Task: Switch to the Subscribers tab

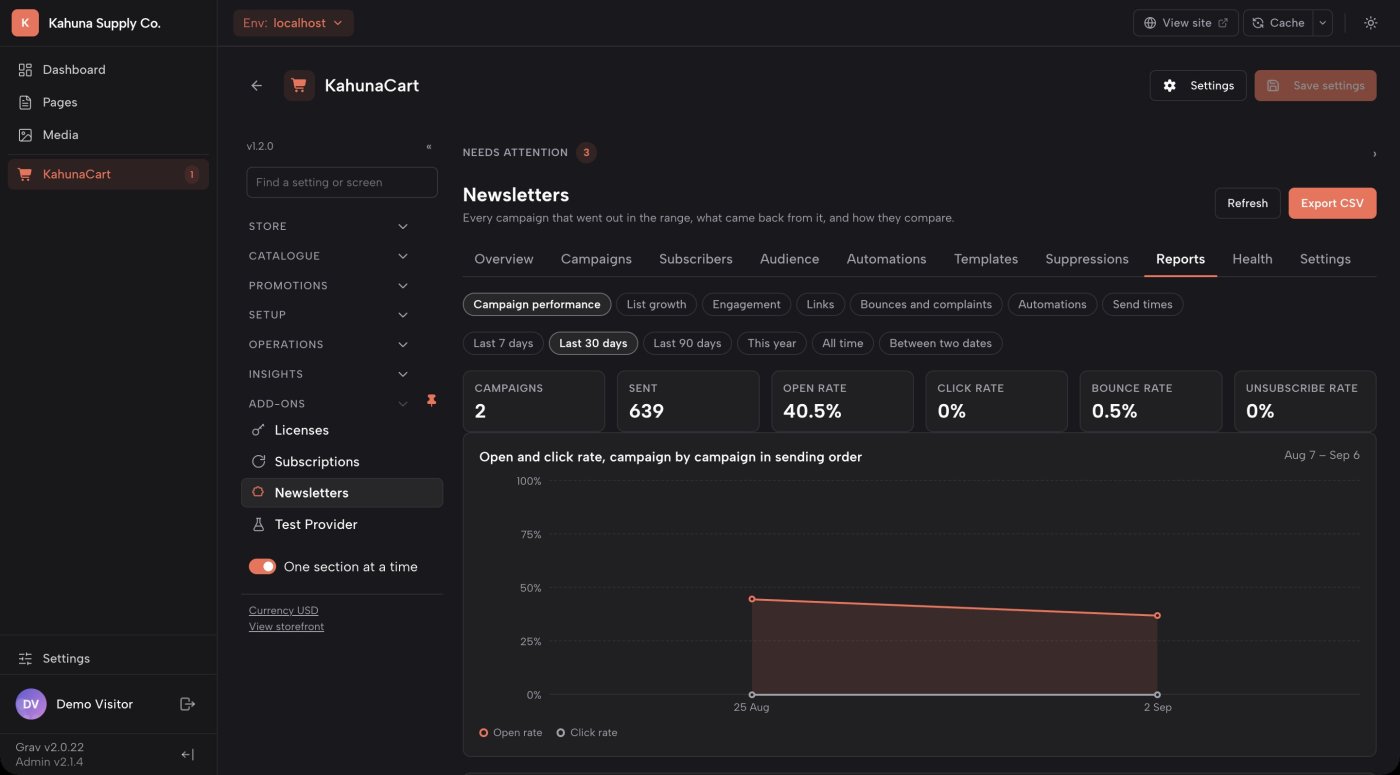Action: (696, 259)
